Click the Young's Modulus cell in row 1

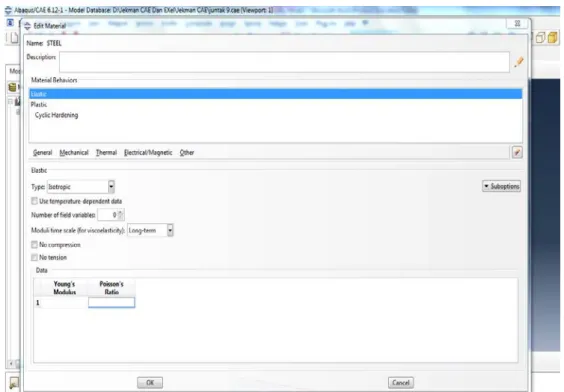coord(65,303)
